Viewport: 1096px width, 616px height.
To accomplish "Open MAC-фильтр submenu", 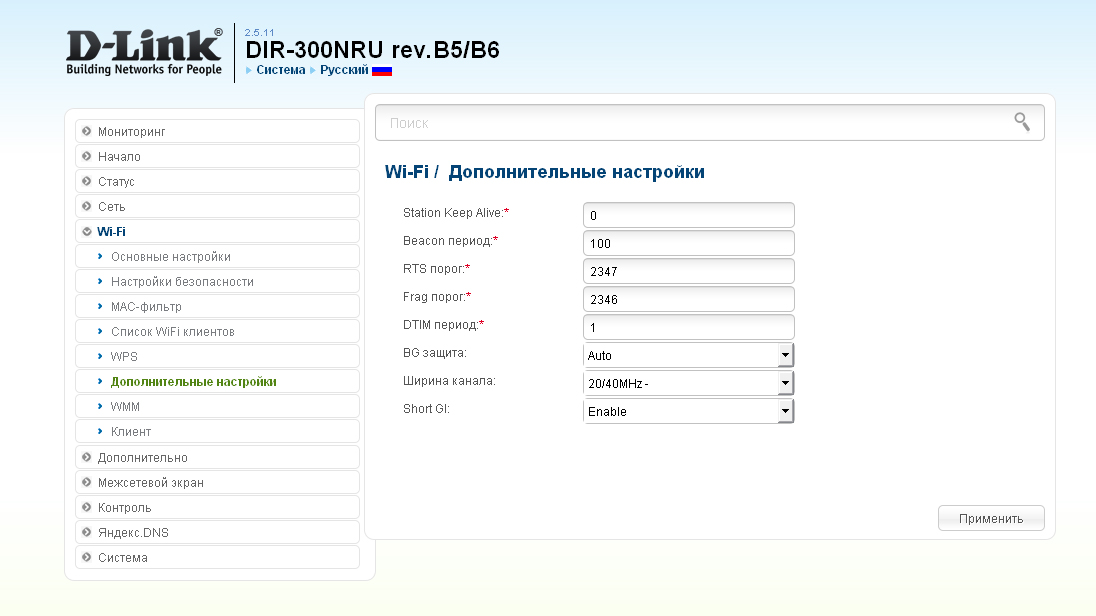I will coord(217,306).
